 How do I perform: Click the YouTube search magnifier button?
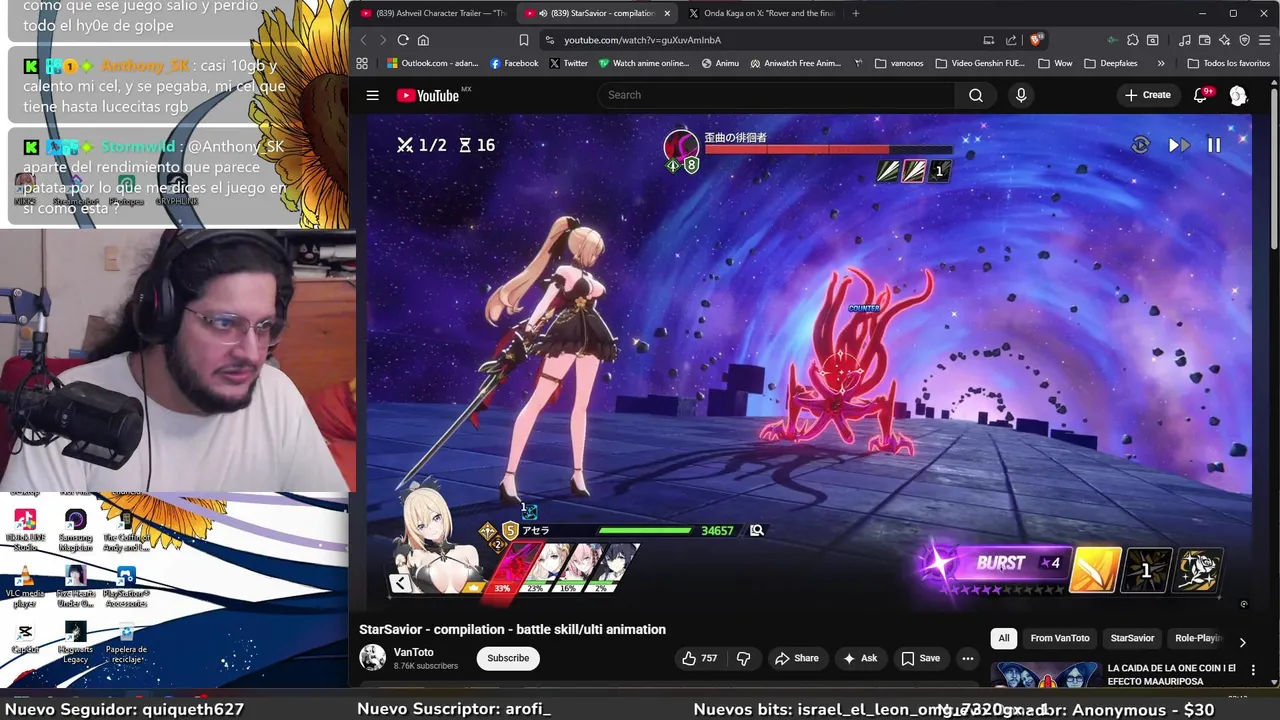[x=975, y=95]
